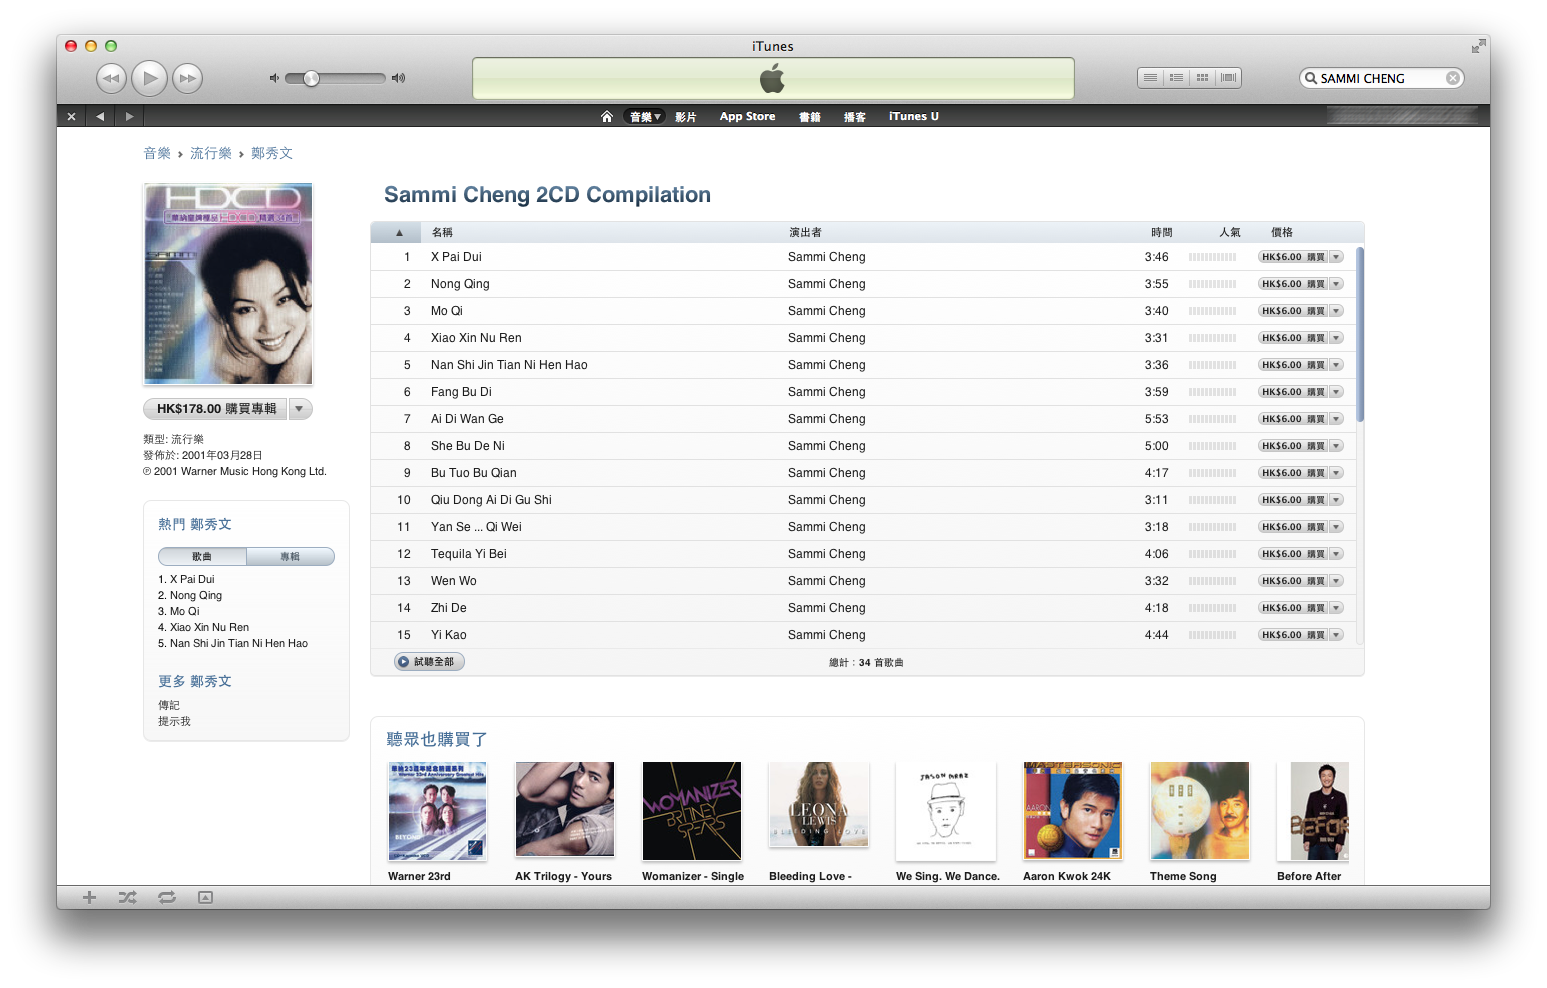This screenshot has height=988, width=1547.
Task: Click the add playlist plus icon
Action: point(89,898)
